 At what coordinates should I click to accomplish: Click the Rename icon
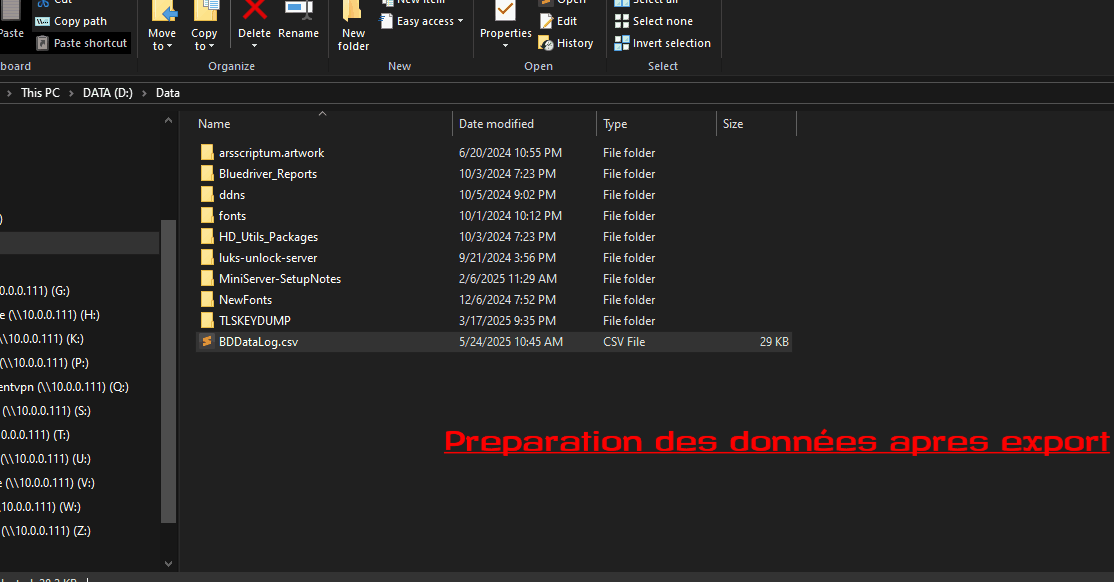click(x=298, y=10)
